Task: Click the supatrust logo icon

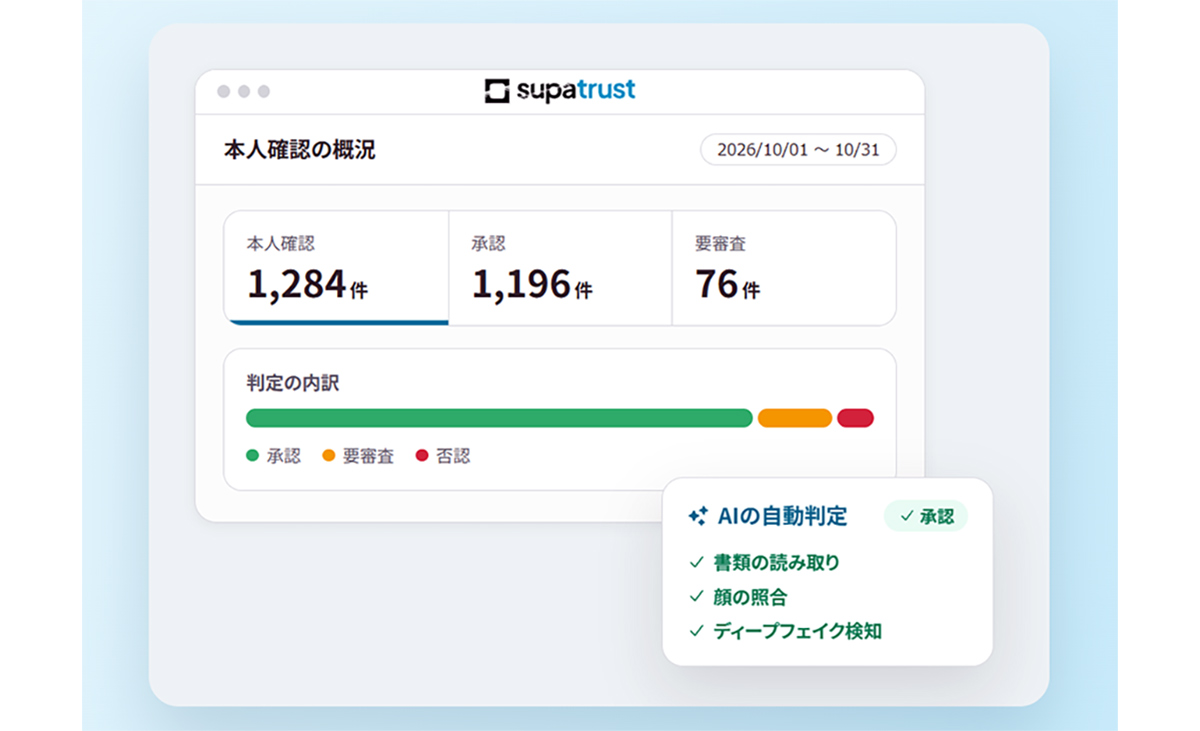Action: 497,91
